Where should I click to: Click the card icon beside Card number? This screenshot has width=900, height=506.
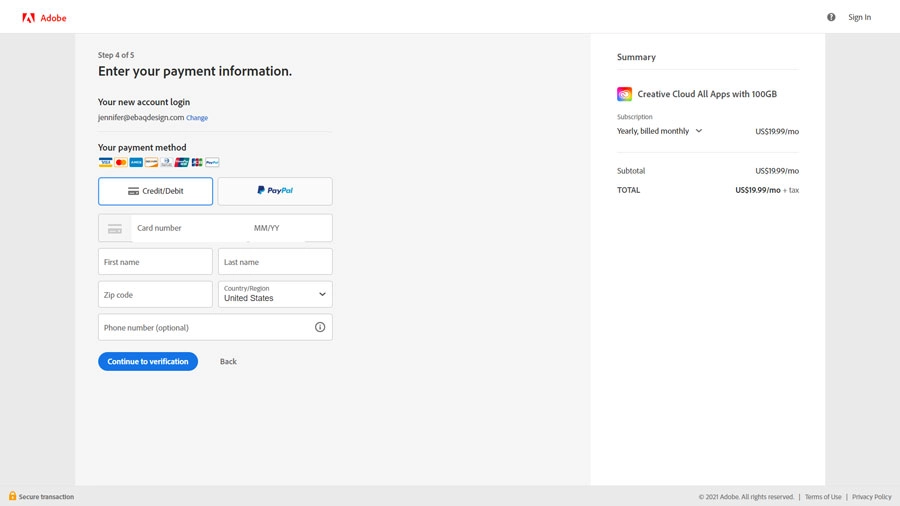[115, 229]
